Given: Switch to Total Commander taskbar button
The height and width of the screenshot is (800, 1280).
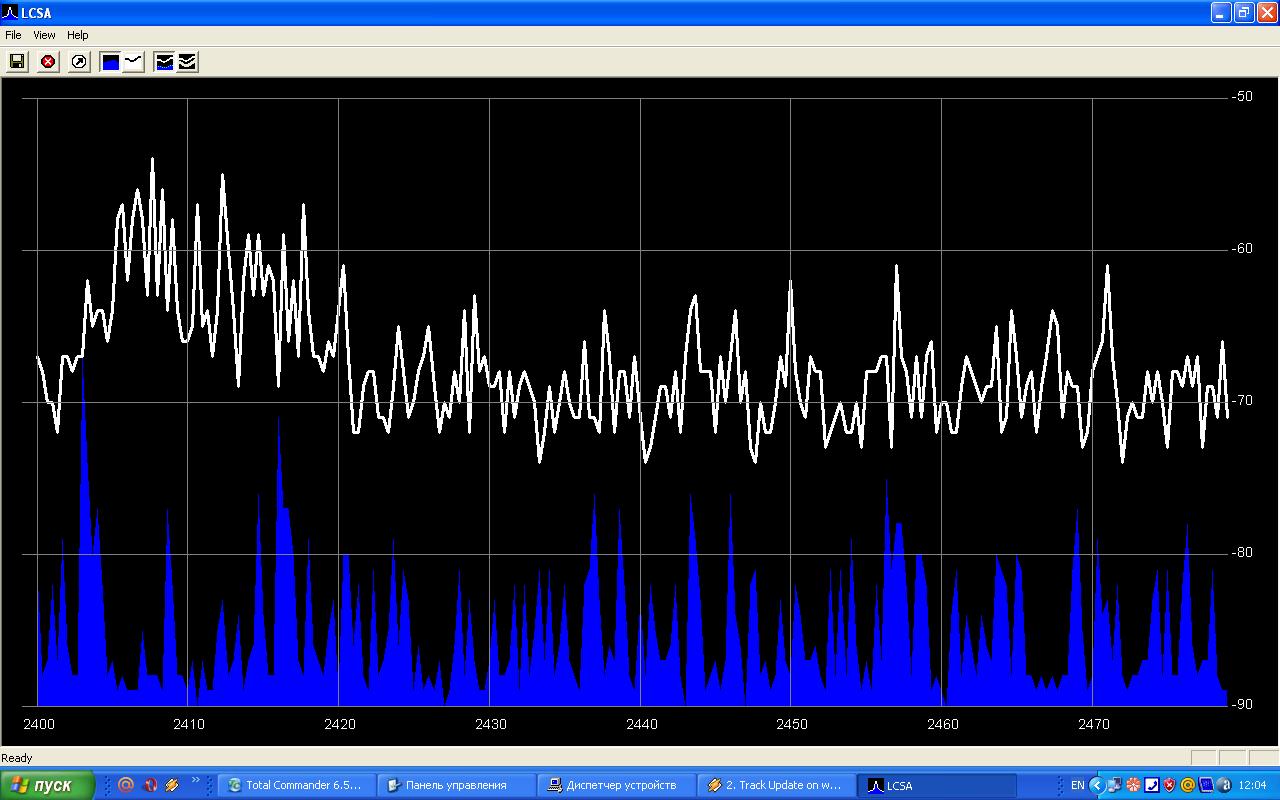Looking at the screenshot, I should (296, 785).
